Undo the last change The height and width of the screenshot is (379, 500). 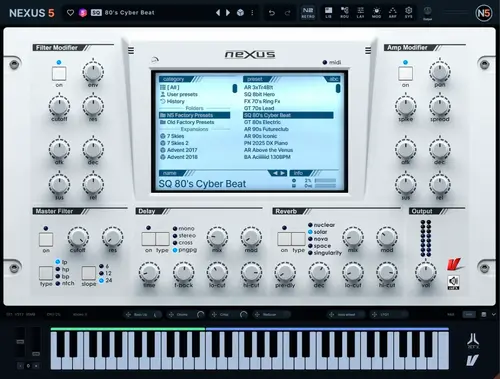[272, 13]
